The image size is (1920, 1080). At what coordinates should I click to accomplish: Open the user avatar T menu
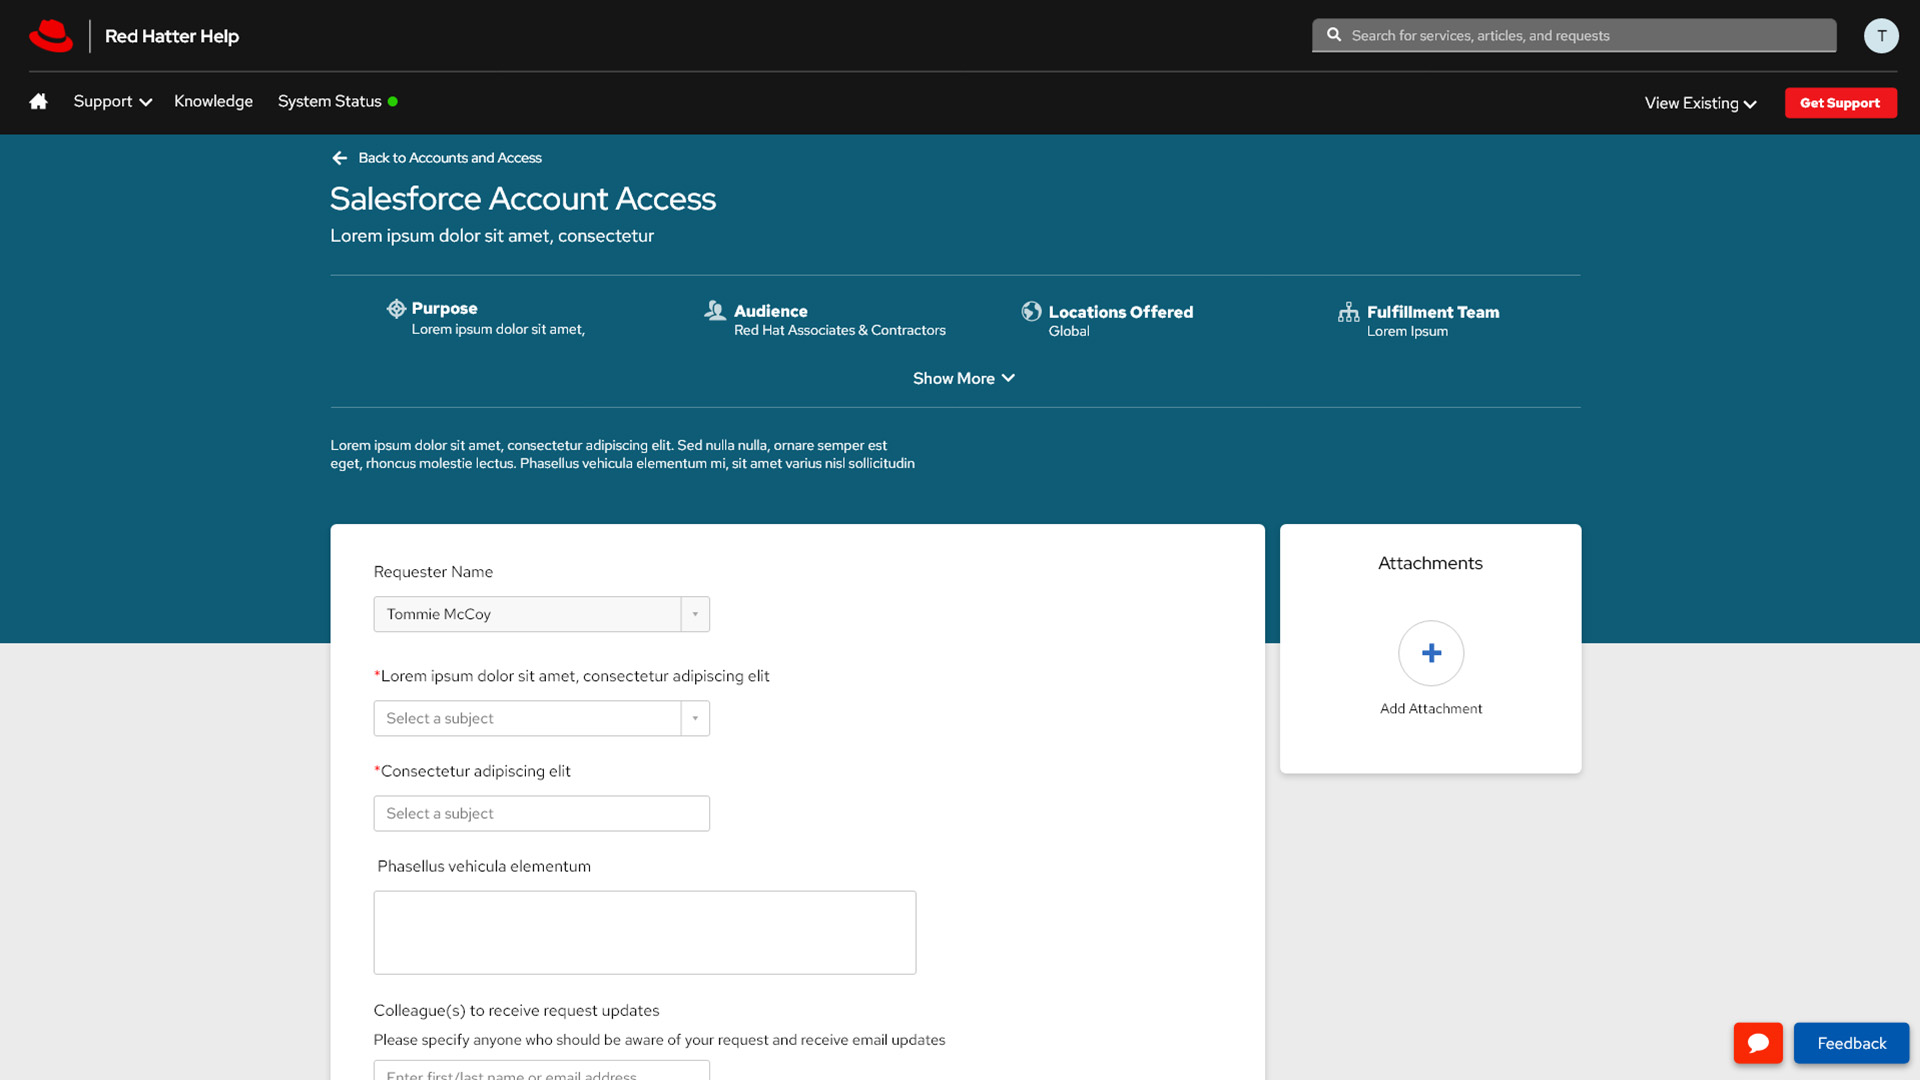[x=1881, y=36]
